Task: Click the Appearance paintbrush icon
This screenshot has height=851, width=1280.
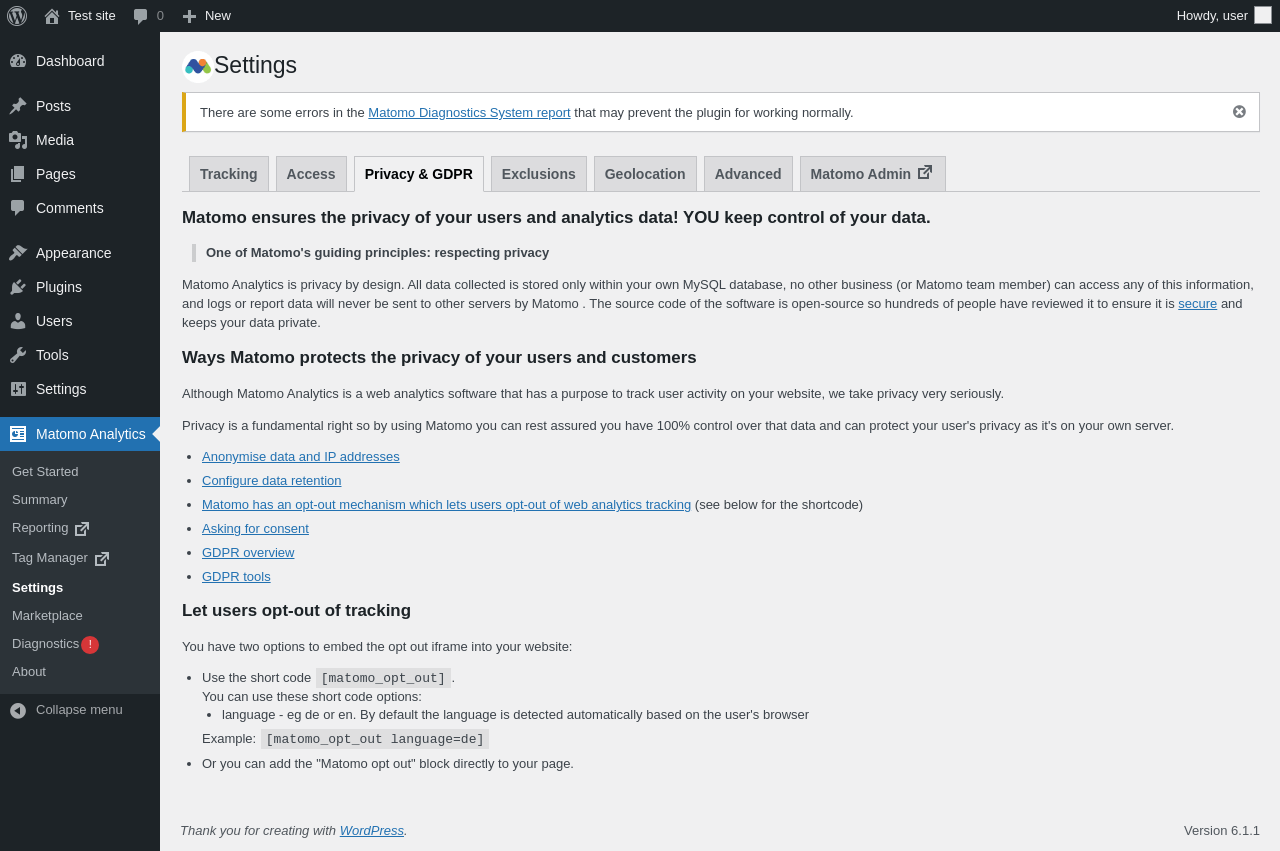Action: point(18,253)
